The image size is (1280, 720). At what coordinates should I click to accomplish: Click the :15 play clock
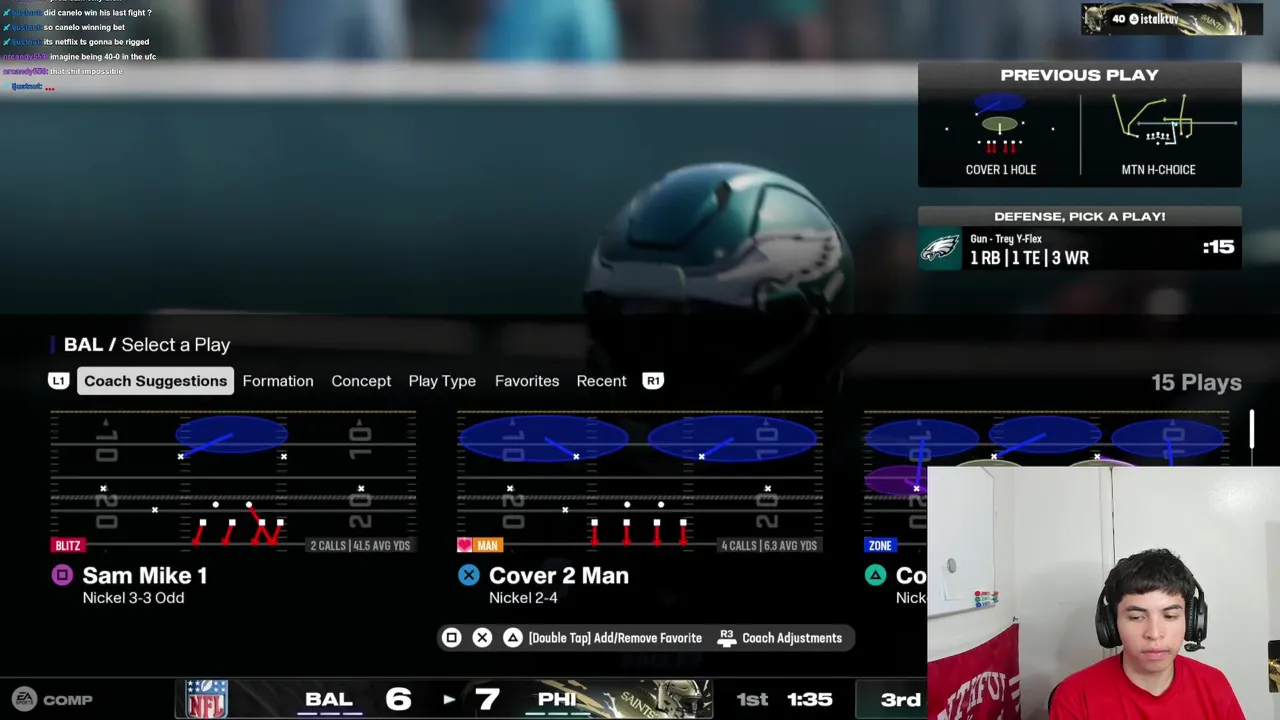[x=1218, y=247]
